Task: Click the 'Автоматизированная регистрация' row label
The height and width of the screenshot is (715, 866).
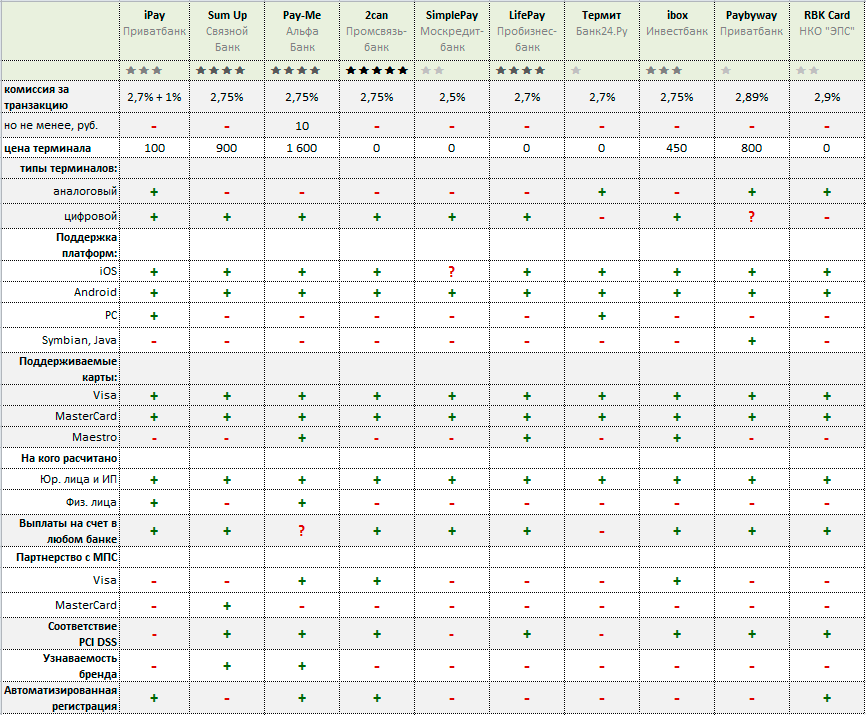Action: pos(60,698)
